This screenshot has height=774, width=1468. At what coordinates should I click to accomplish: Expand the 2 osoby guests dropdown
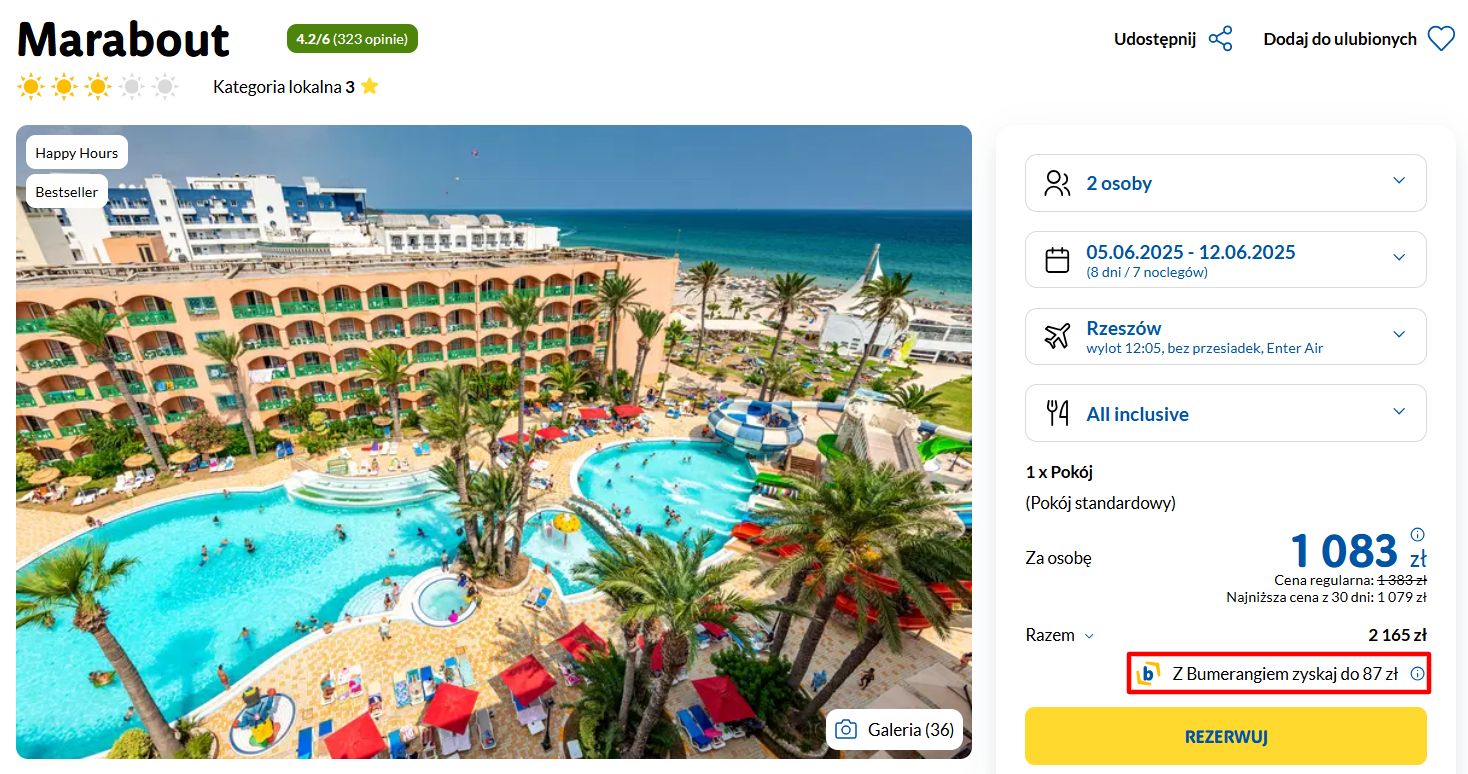pos(1226,183)
